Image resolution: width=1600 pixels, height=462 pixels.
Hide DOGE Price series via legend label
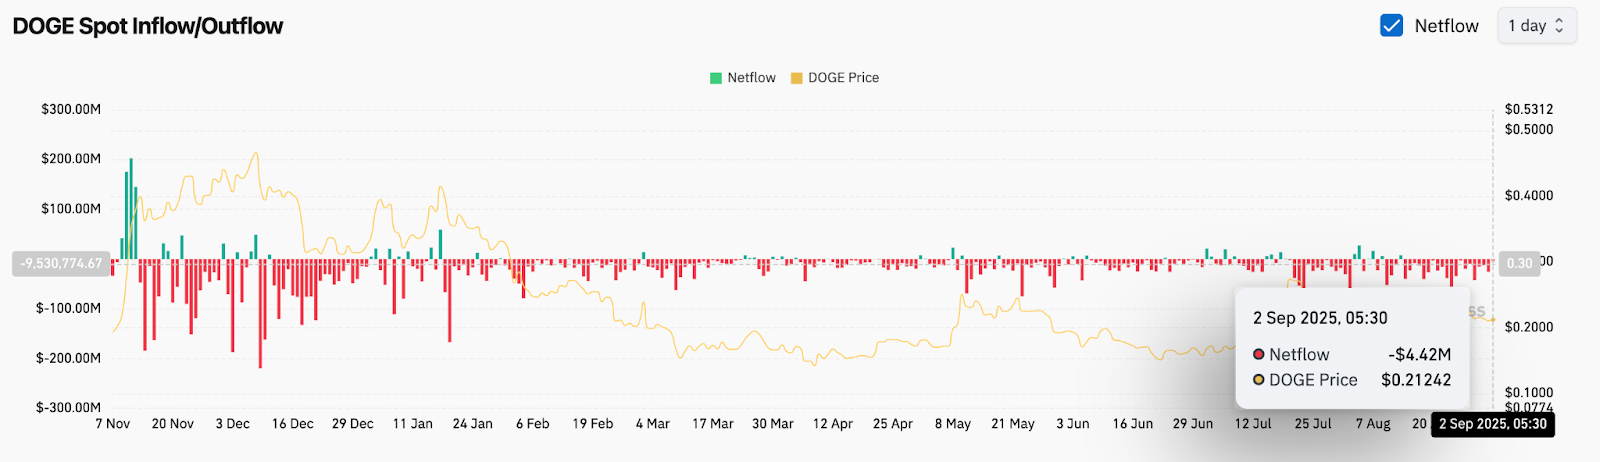pos(843,78)
